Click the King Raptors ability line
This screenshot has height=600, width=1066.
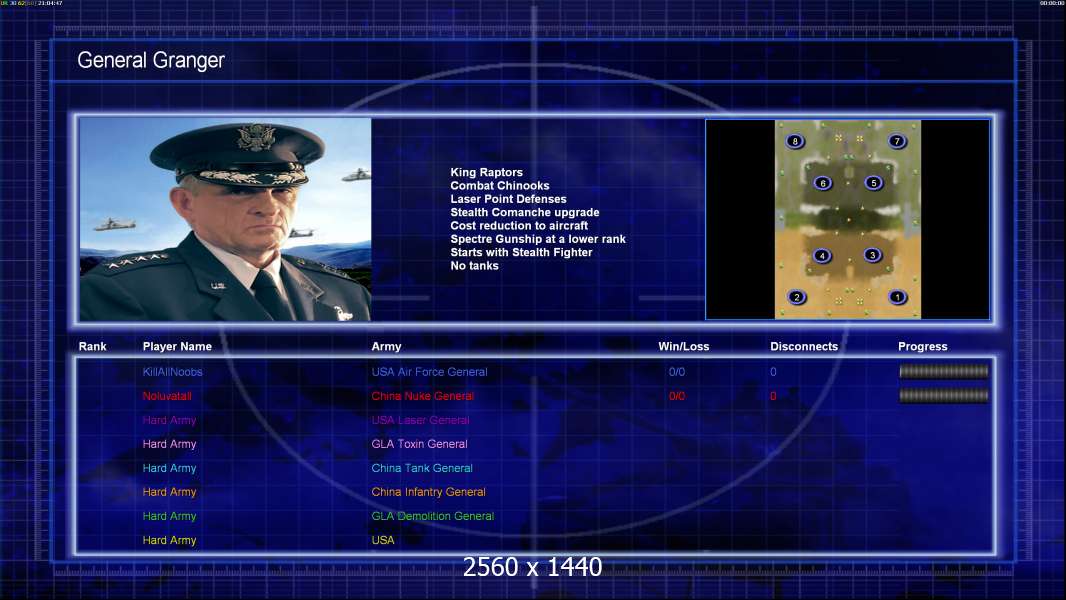click(486, 173)
